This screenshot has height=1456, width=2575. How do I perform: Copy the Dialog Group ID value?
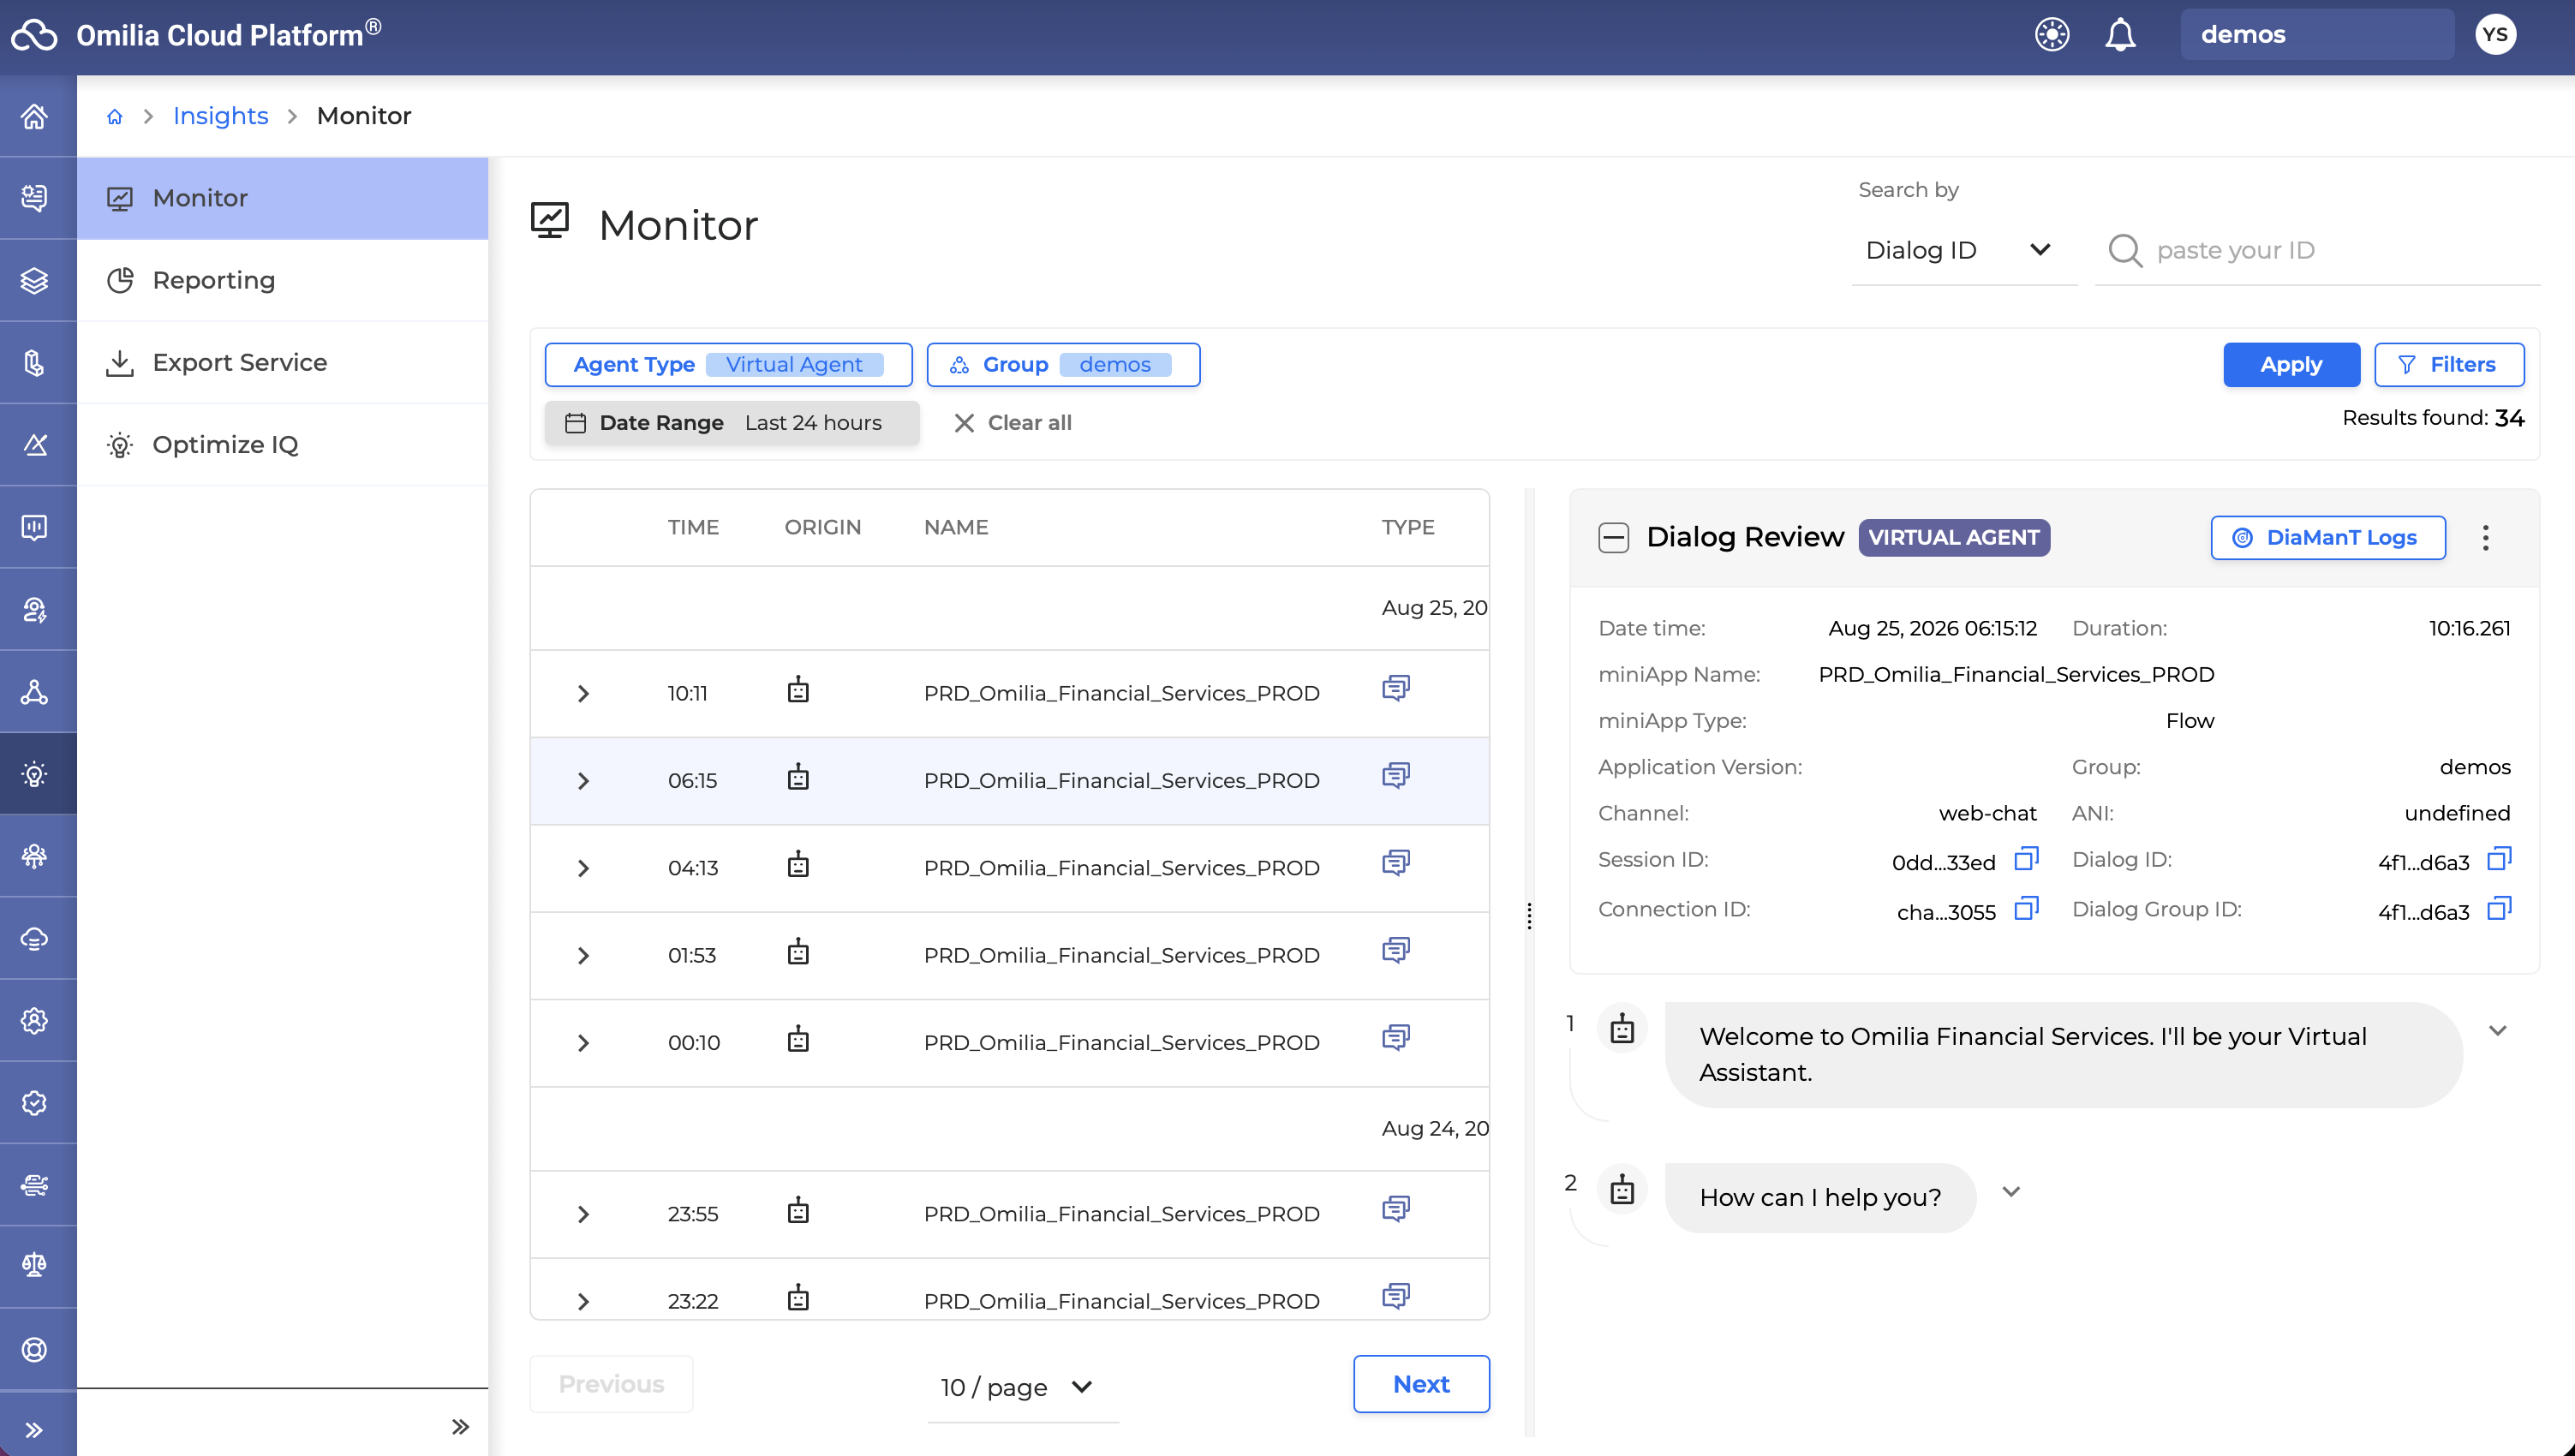[2499, 908]
